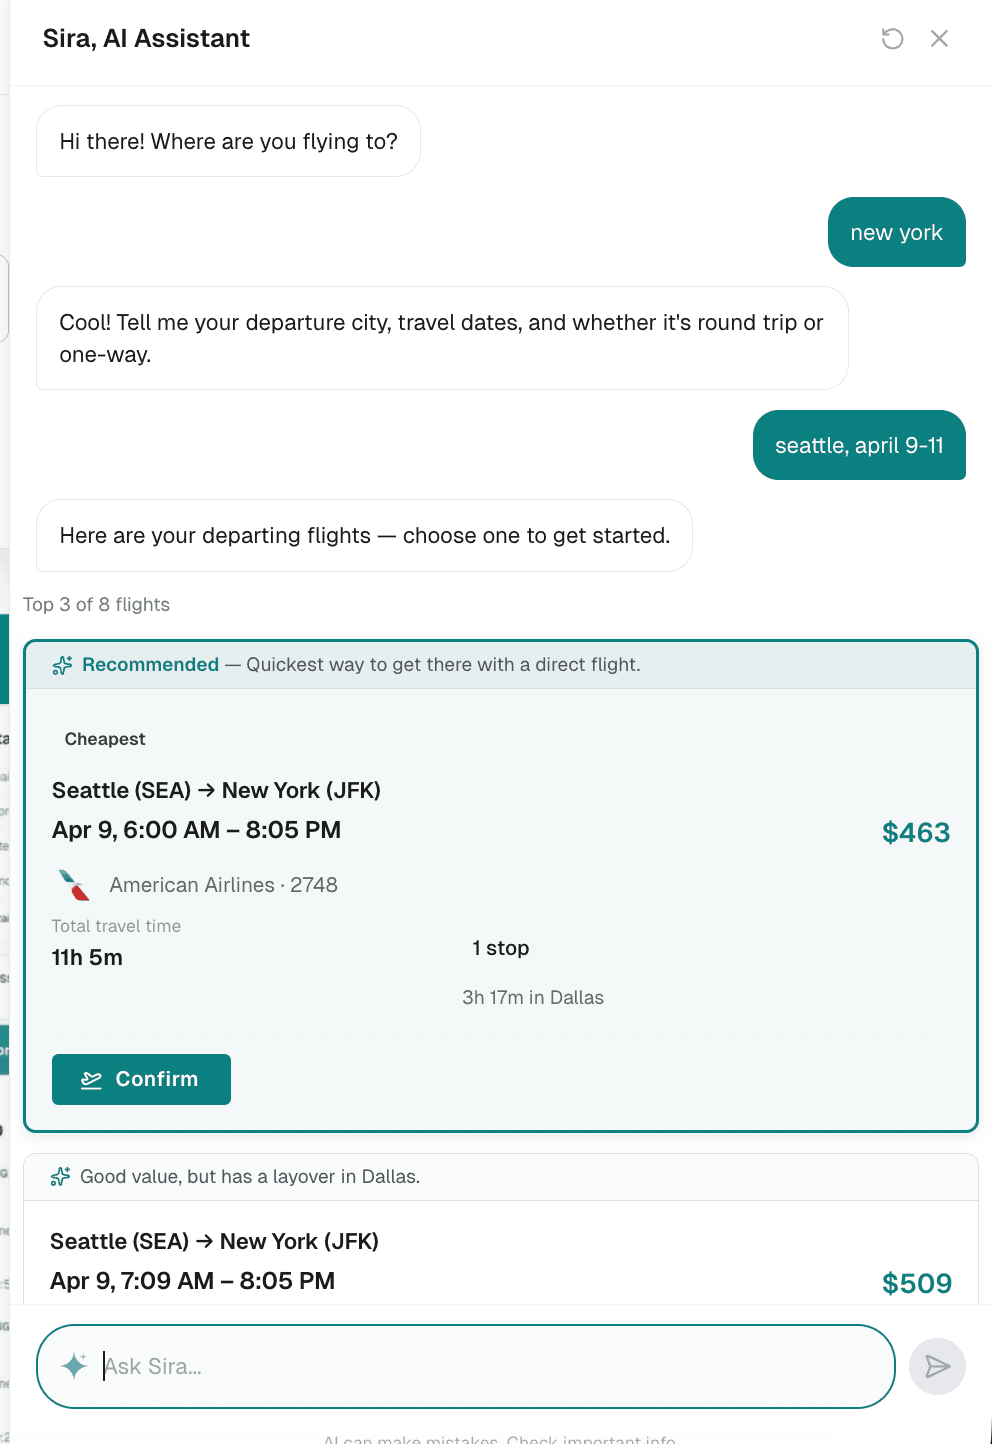Close the Sira assistant panel
Screen dimensions: 992x1444
click(939, 39)
